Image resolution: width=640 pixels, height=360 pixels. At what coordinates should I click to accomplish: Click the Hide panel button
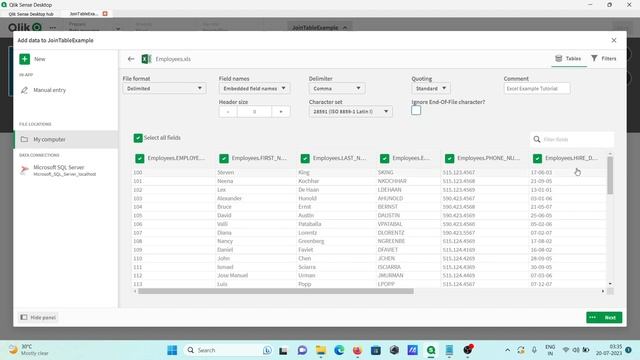[x=38, y=317]
